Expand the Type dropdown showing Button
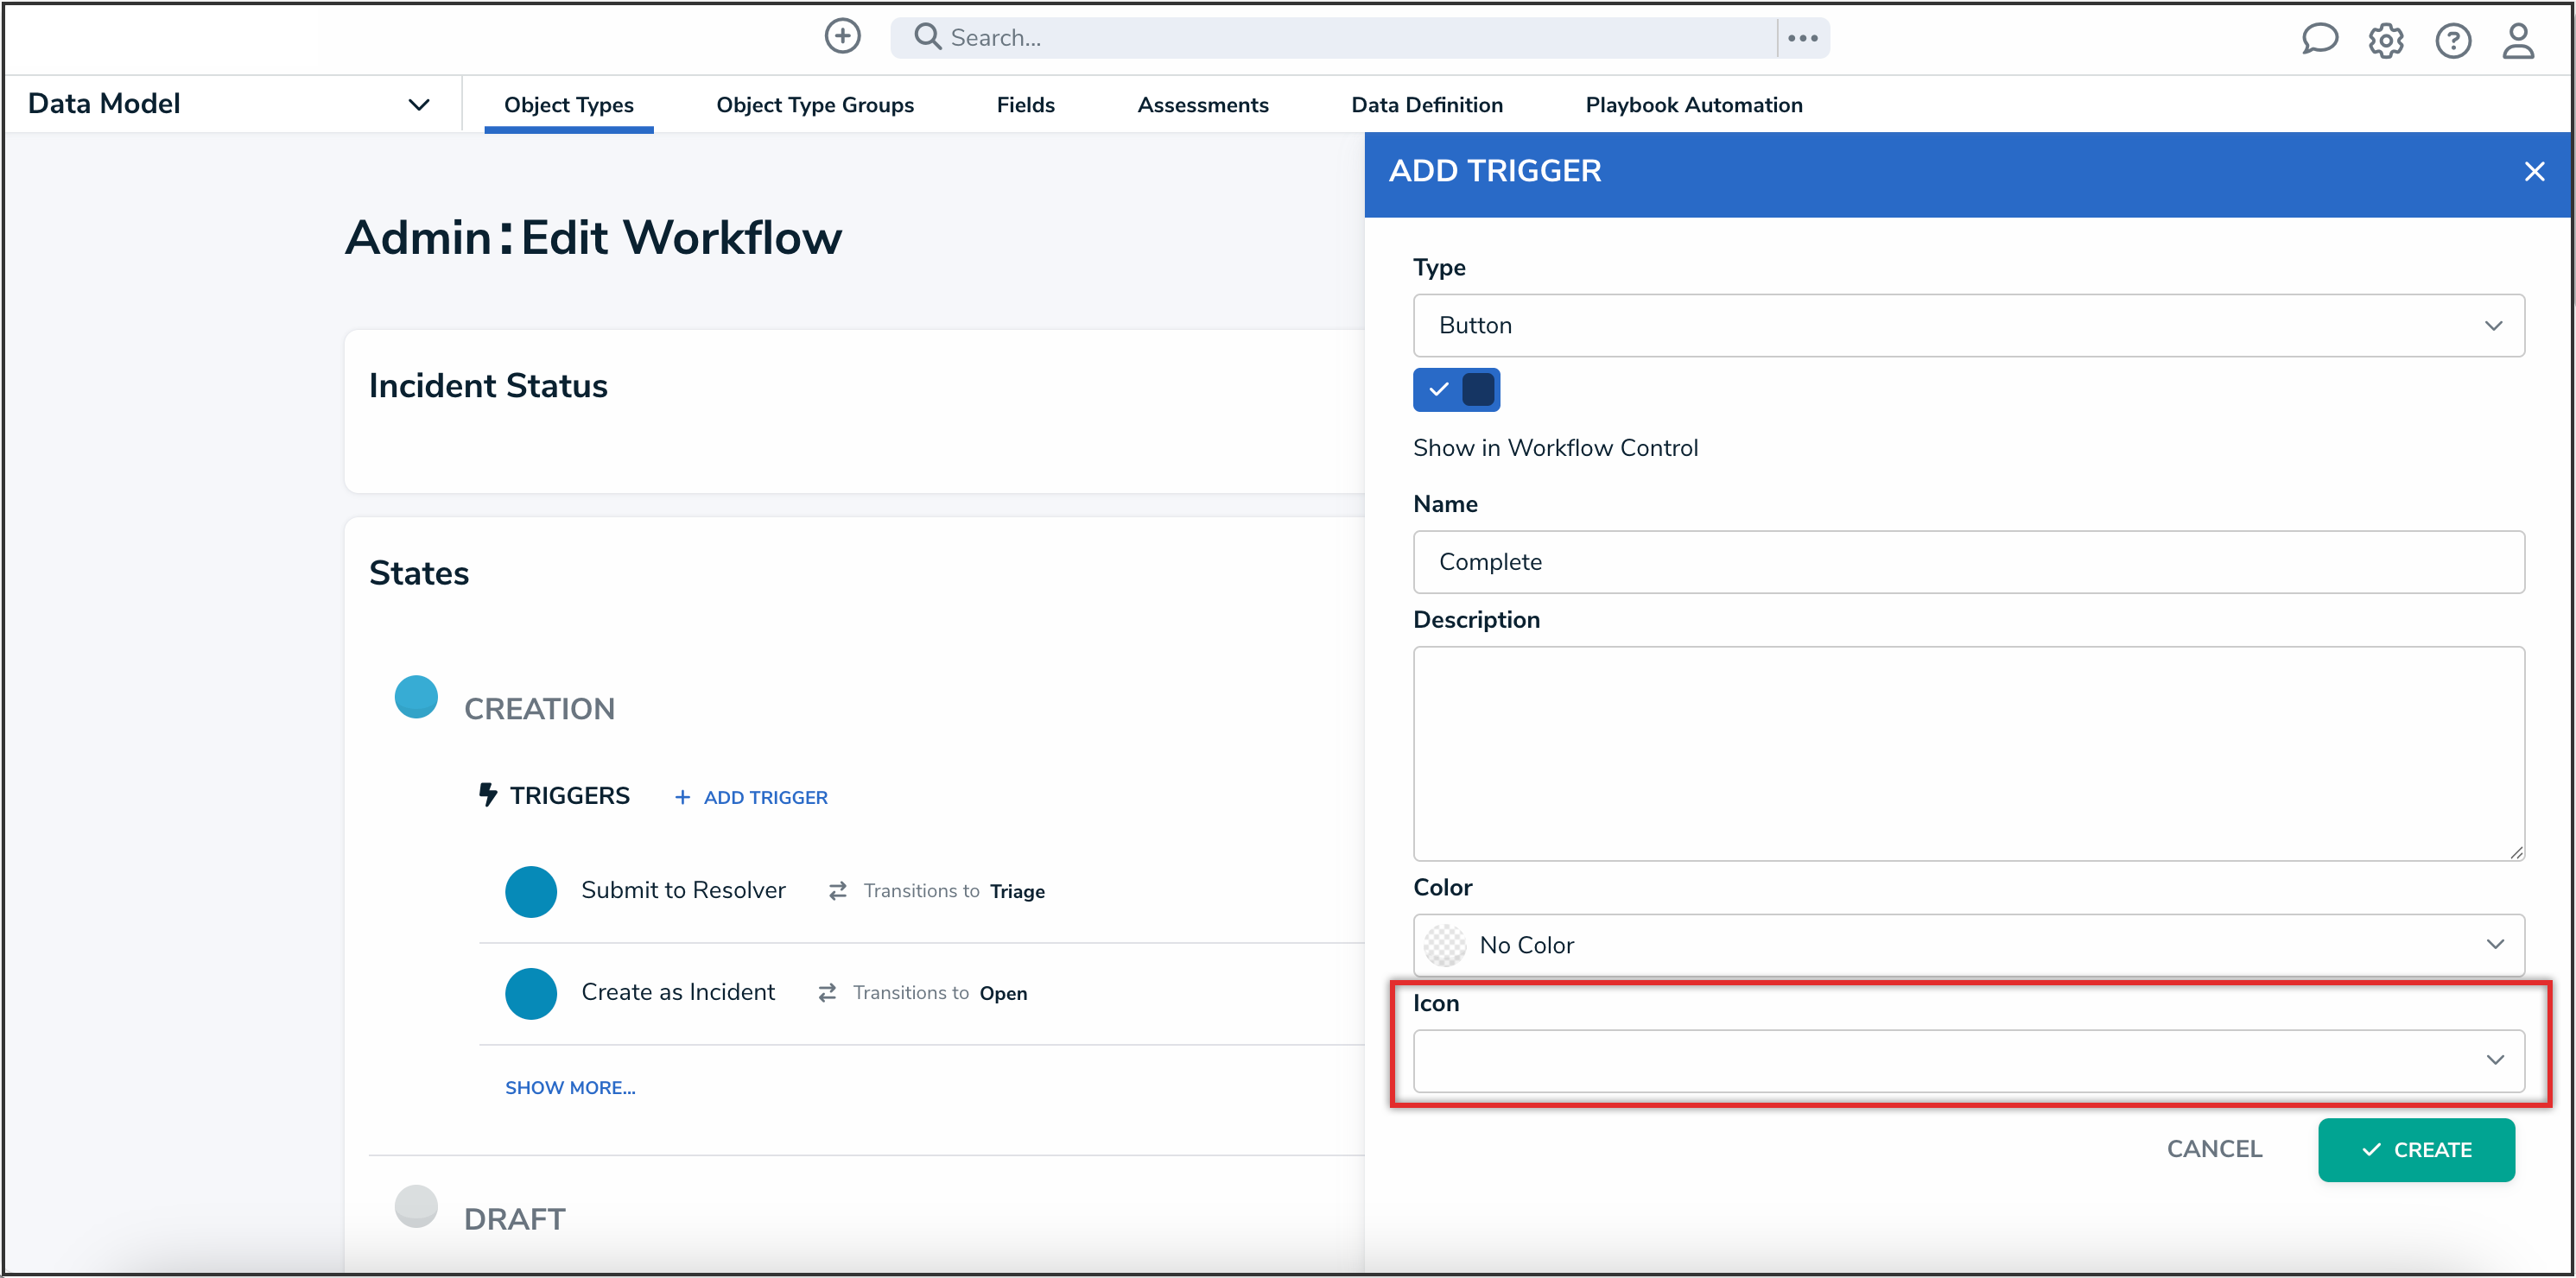Image resolution: width=2576 pixels, height=1278 pixels. pyautogui.click(x=1967, y=325)
